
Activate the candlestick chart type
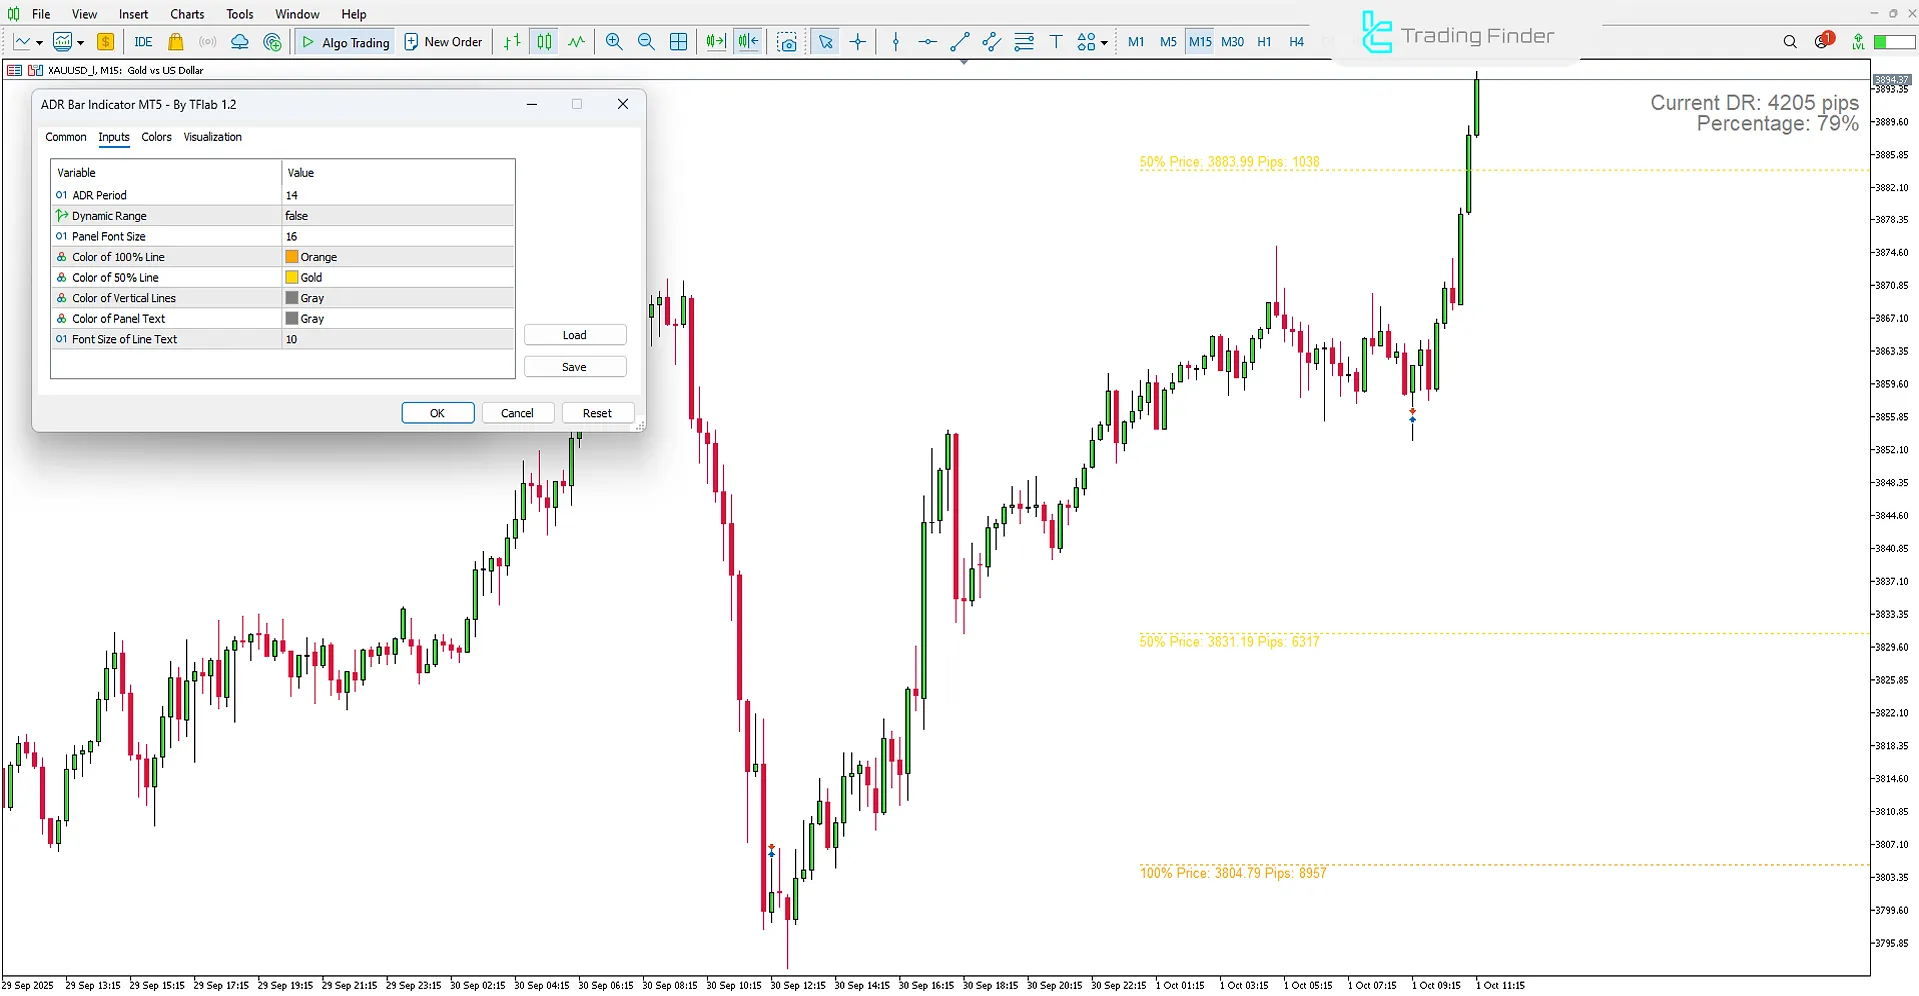click(543, 42)
